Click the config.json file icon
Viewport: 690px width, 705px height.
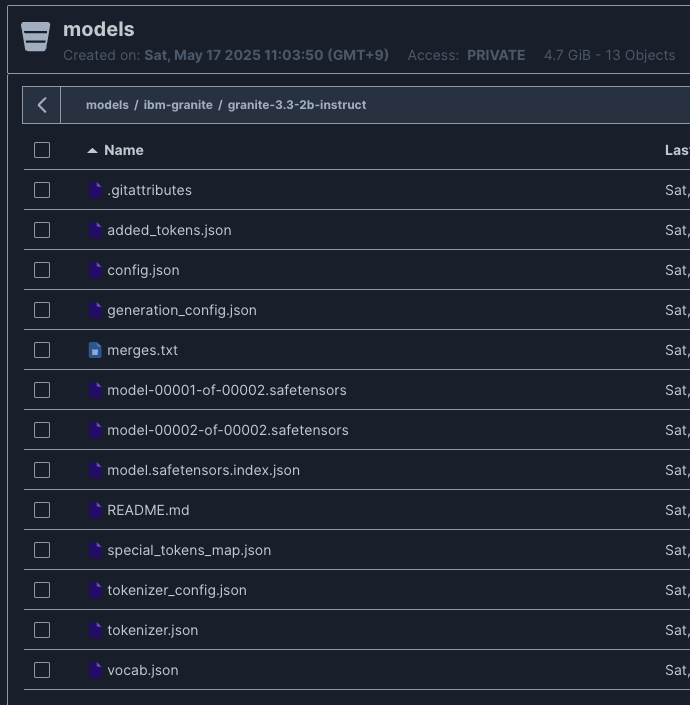click(x=95, y=270)
